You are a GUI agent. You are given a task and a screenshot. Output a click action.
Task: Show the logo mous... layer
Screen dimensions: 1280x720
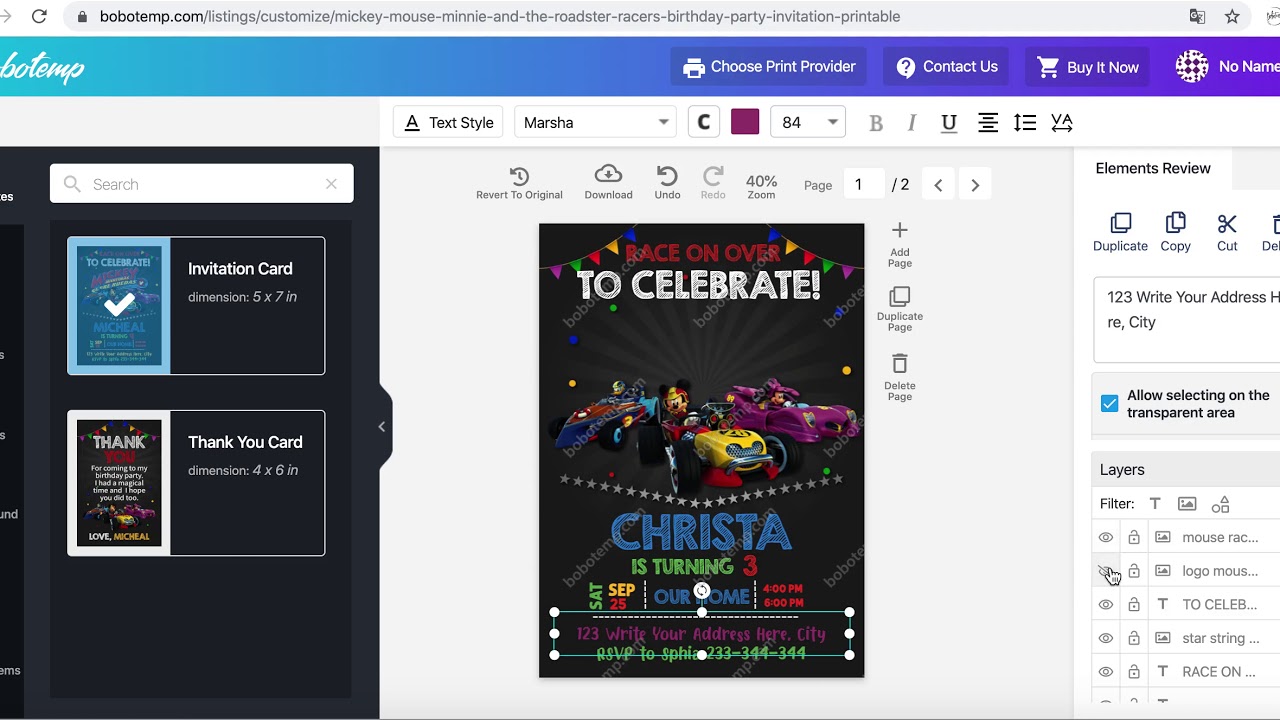point(1106,571)
